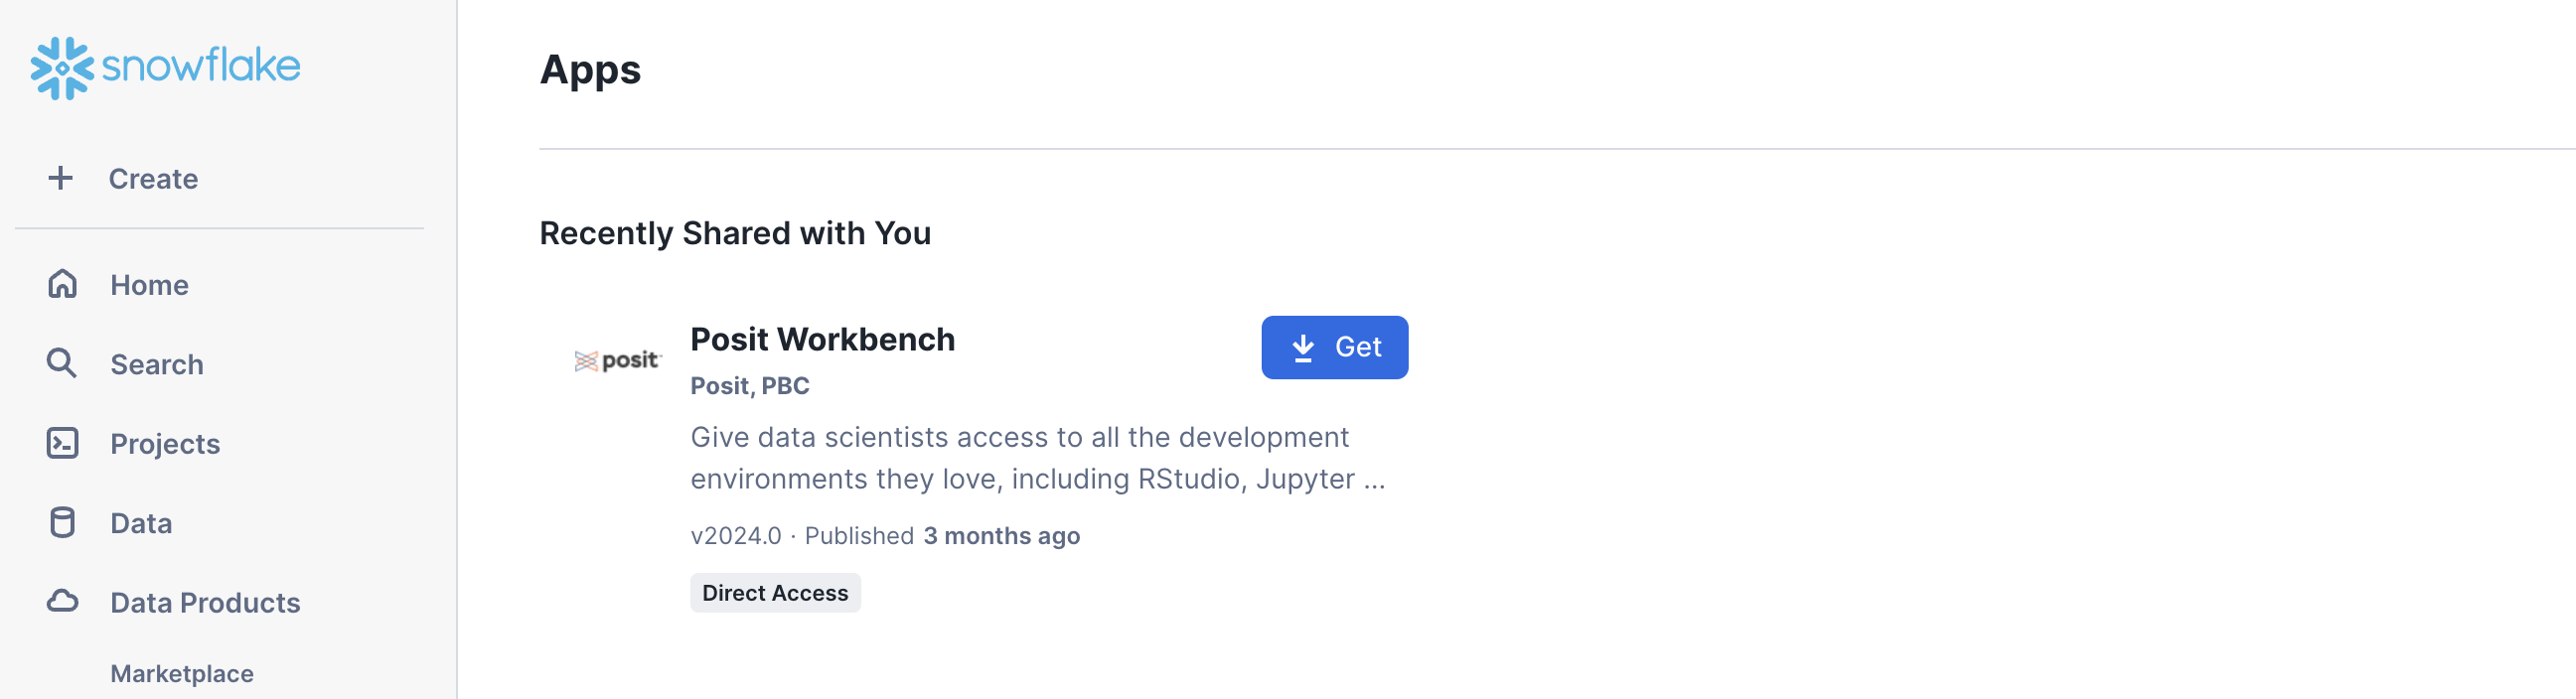Click the Posit logo thumbnail

617,361
